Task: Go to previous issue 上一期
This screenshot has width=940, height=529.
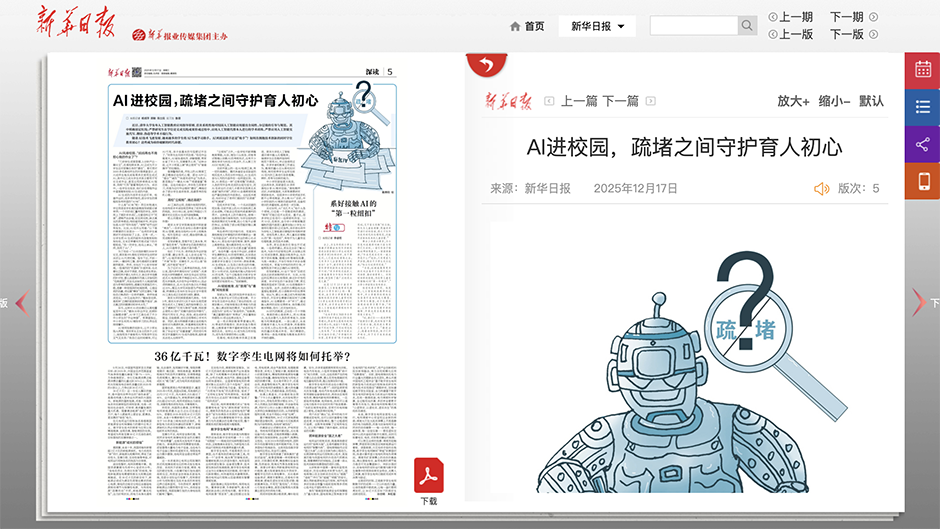Action: click(790, 17)
